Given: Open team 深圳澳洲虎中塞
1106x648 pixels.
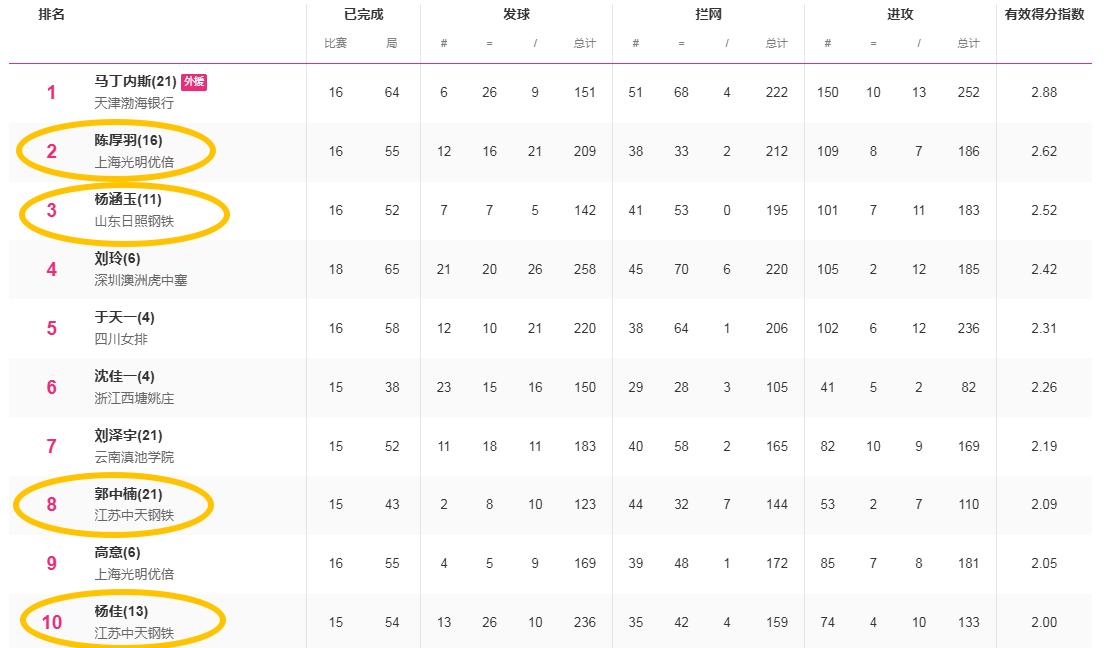Looking at the screenshot, I should [140, 280].
